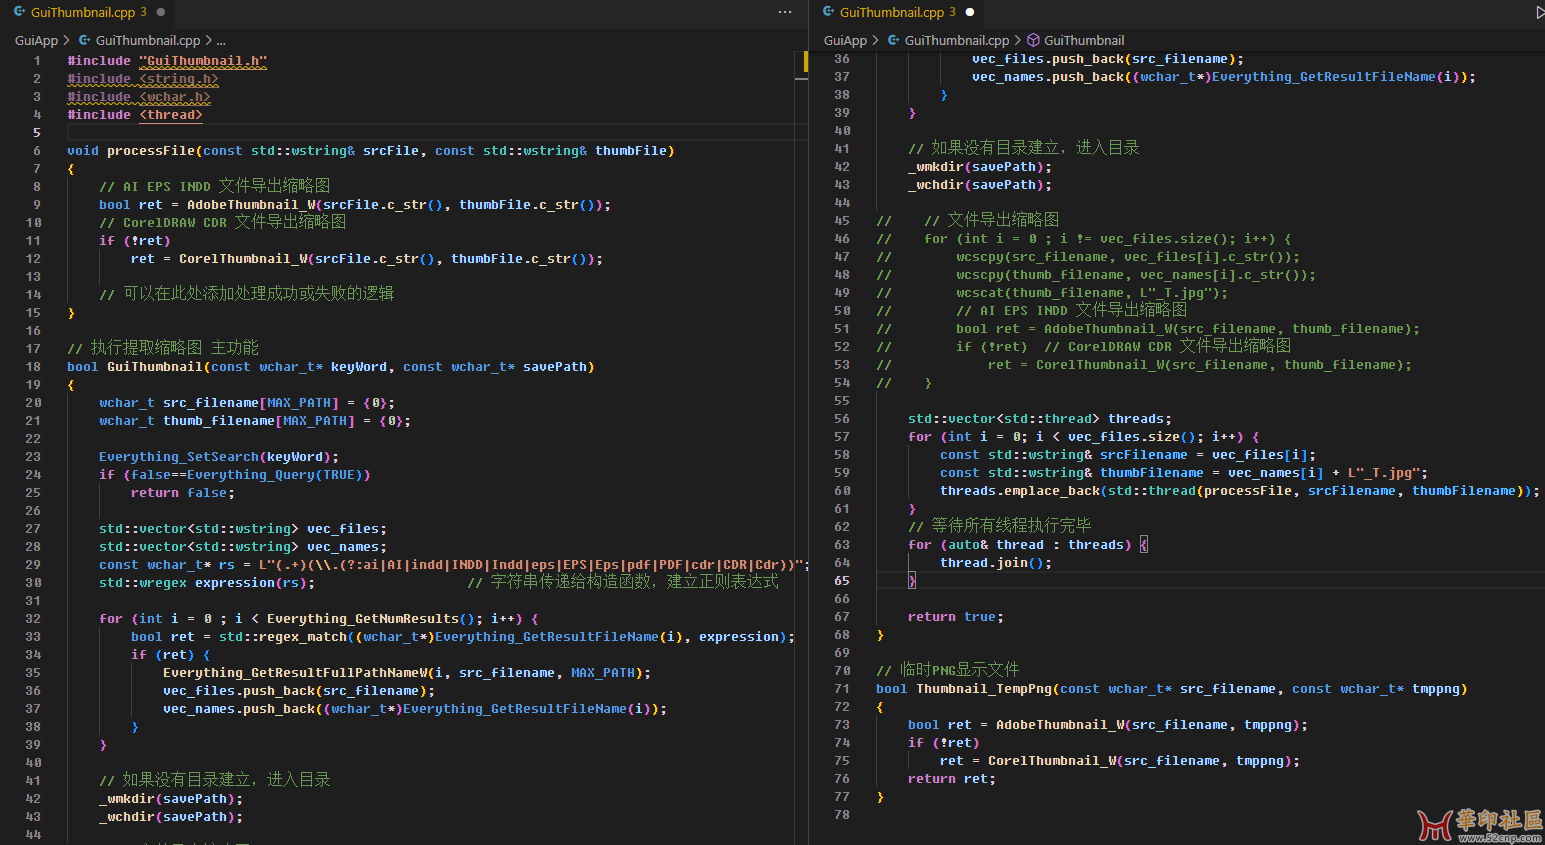Click 'Everything_SetSearch(keyWord);' on line 23
Viewport: 1545px width, 845px height.
pos(219,457)
